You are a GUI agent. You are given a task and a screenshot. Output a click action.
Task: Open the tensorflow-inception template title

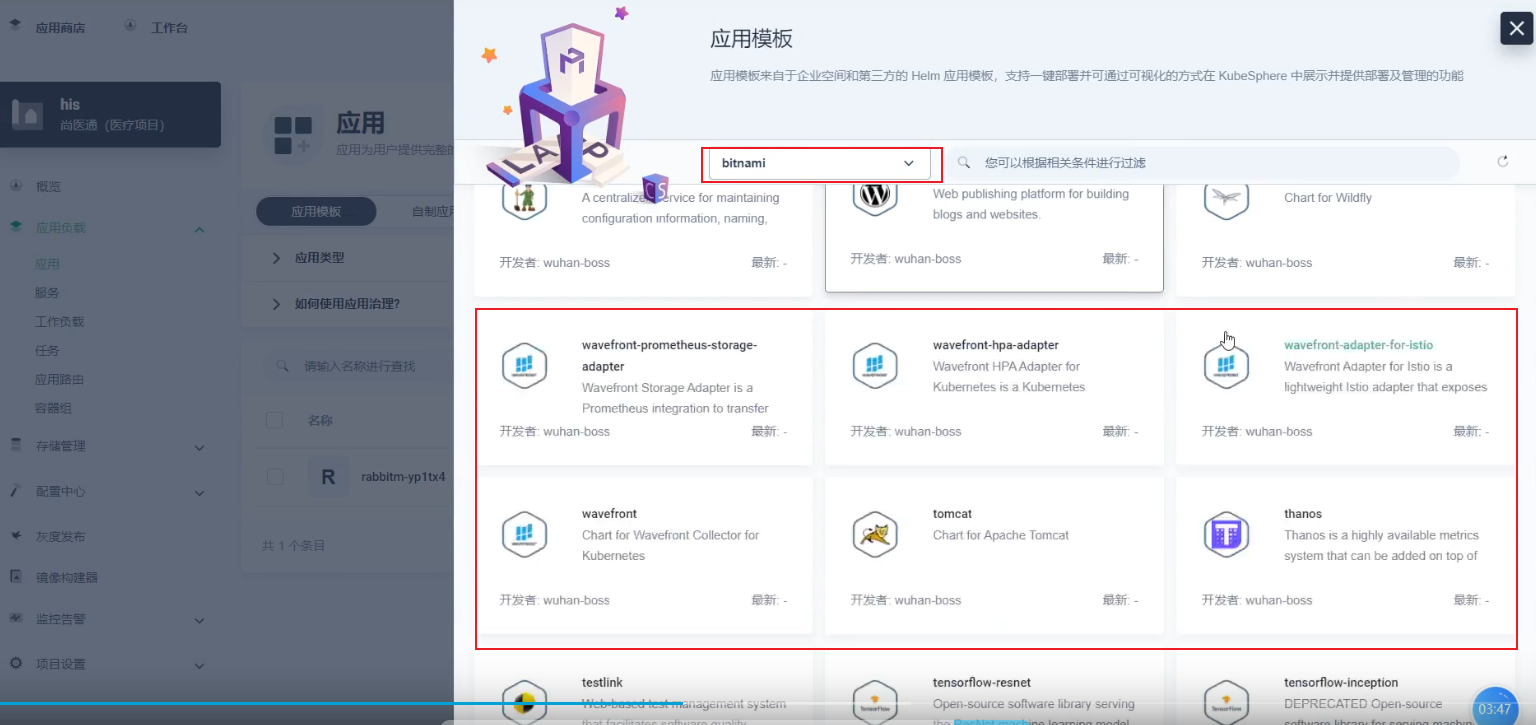tap(1341, 683)
